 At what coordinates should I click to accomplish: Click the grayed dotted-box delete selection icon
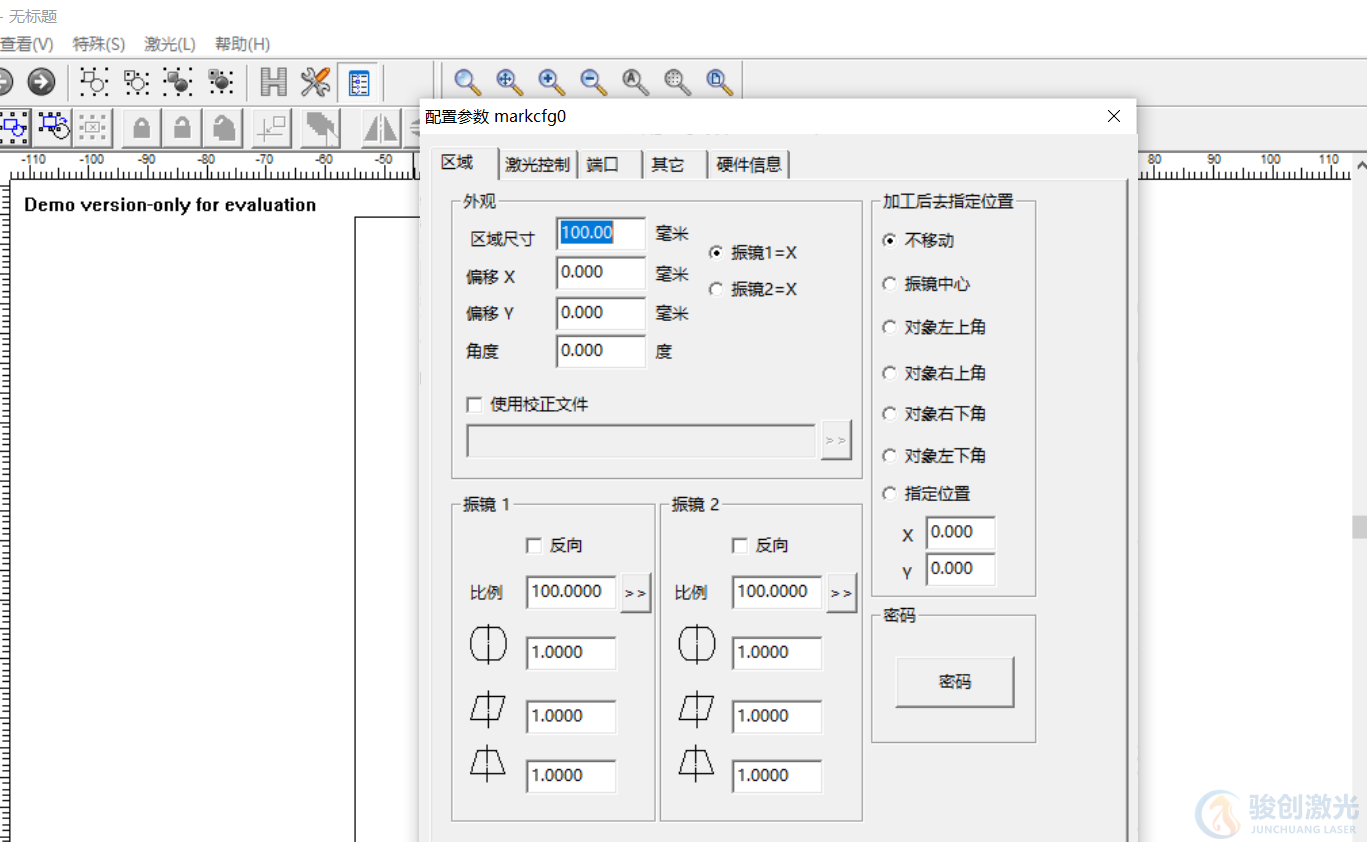coord(93,127)
